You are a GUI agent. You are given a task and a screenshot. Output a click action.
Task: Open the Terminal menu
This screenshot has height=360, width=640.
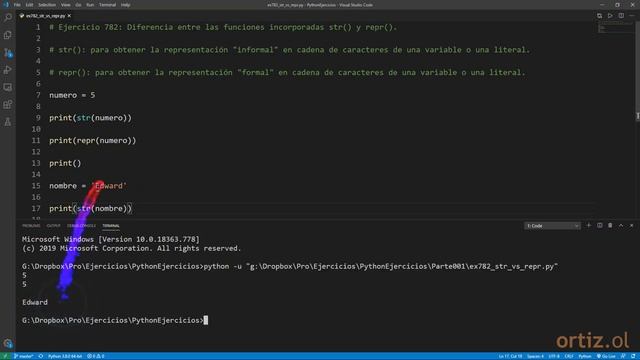tap(107, 5)
